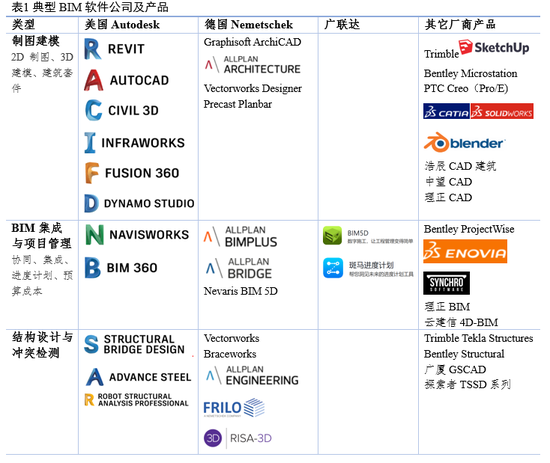550x463 pixels.
Task: Click the Allplan Architecture logo mark
Action: coord(212,65)
